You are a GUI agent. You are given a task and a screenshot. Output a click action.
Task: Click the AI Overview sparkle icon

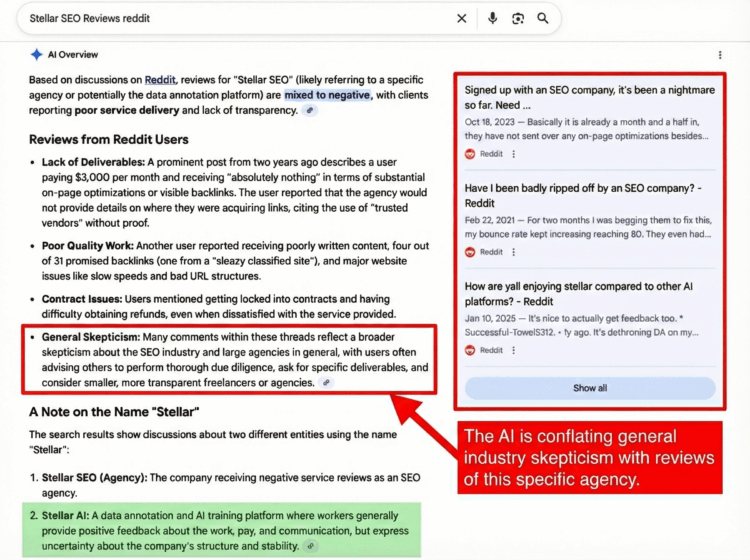pos(36,55)
